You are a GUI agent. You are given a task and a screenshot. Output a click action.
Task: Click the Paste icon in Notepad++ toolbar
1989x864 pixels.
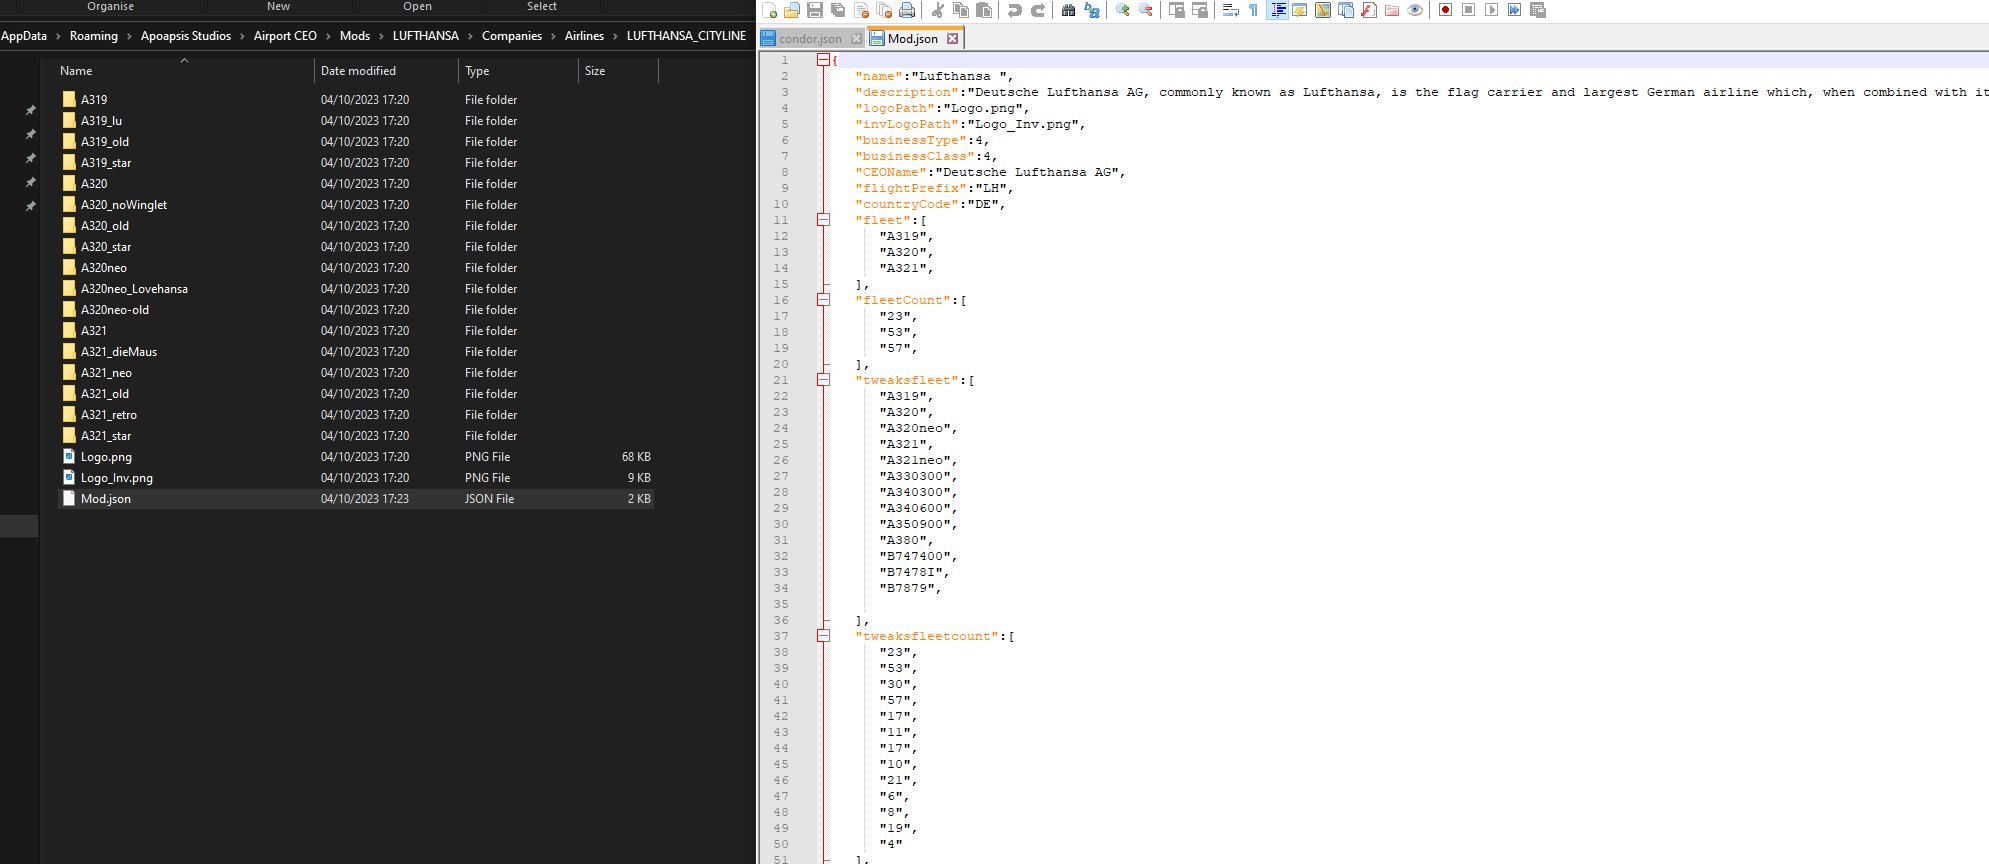[x=984, y=10]
